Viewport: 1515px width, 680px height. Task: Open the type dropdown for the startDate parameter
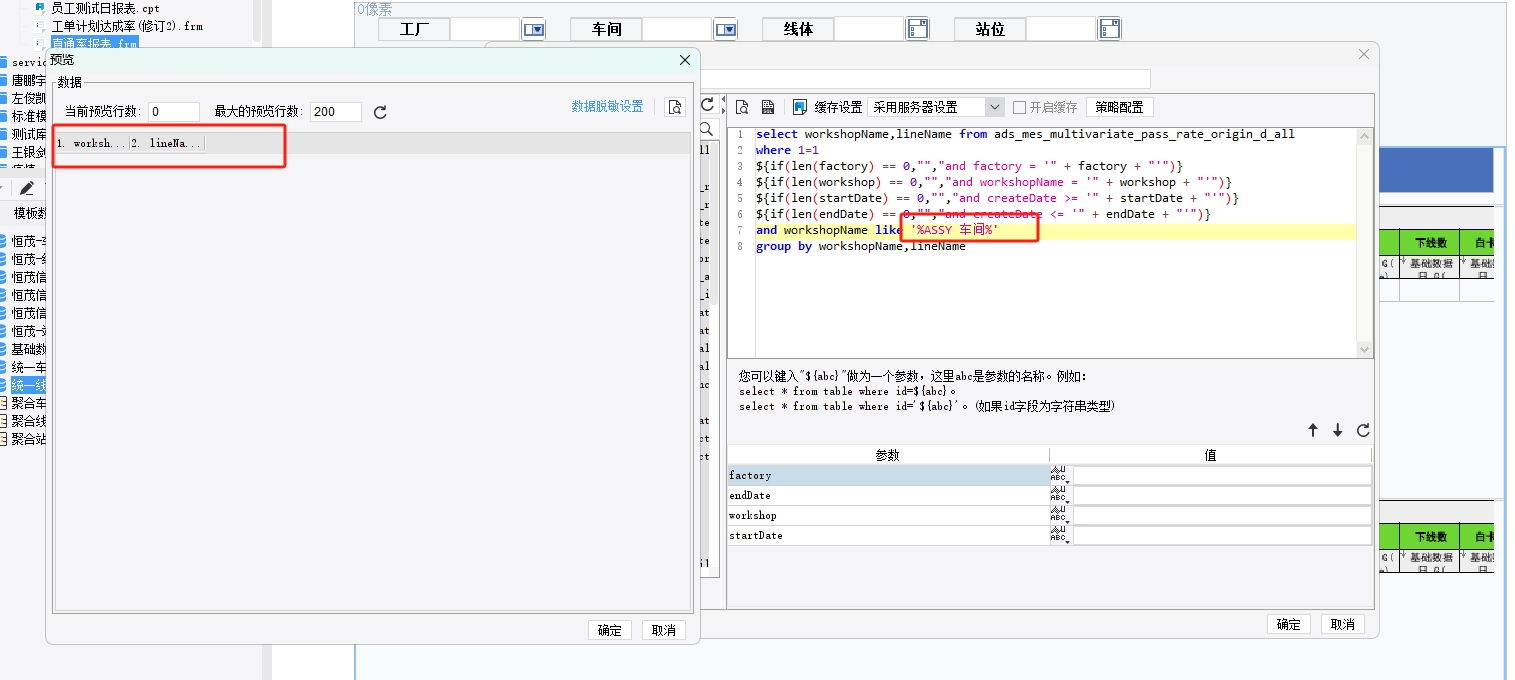[1059, 536]
